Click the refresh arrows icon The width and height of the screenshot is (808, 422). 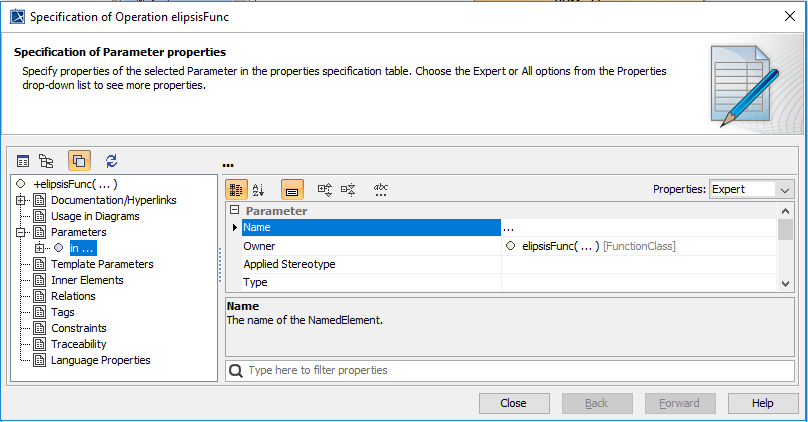[112, 160]
